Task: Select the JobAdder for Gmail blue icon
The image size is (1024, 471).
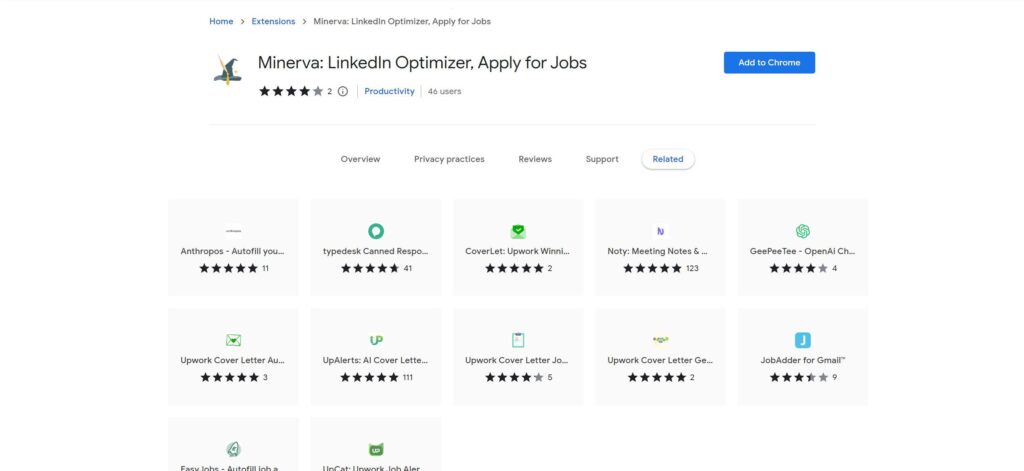Action: click(802, 340)
